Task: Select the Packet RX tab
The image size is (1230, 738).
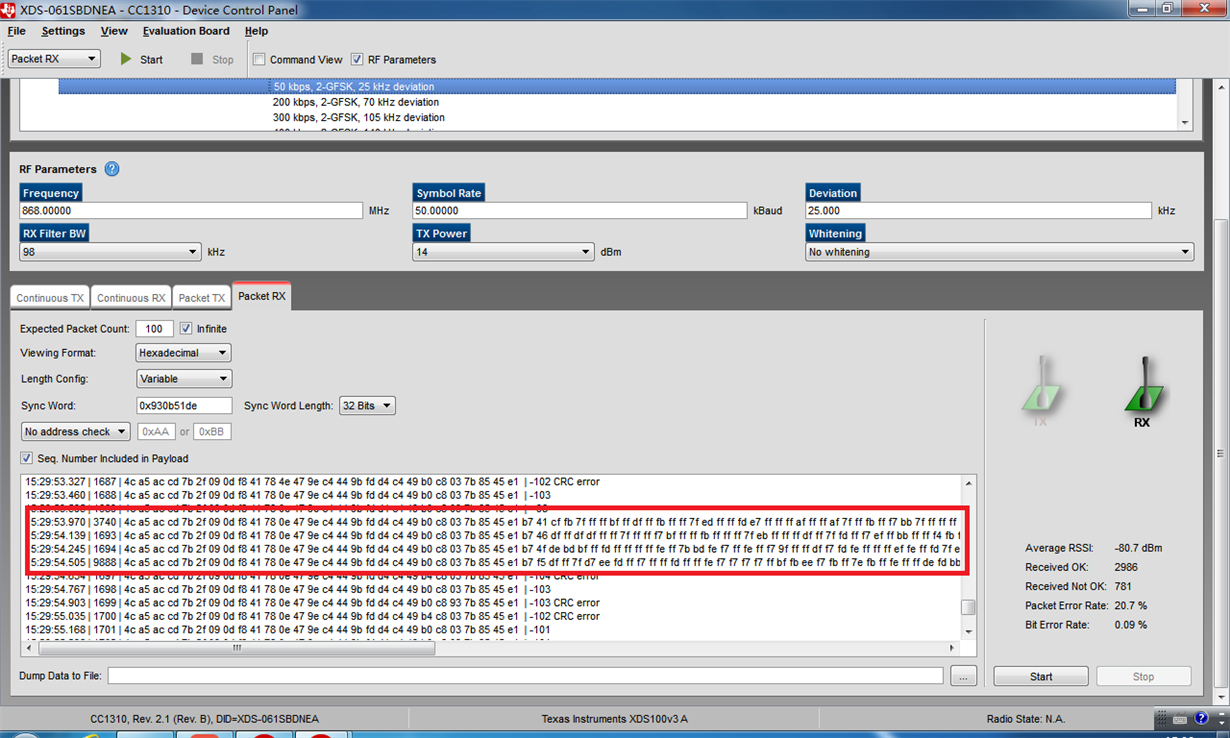Action: click(262, 296)
